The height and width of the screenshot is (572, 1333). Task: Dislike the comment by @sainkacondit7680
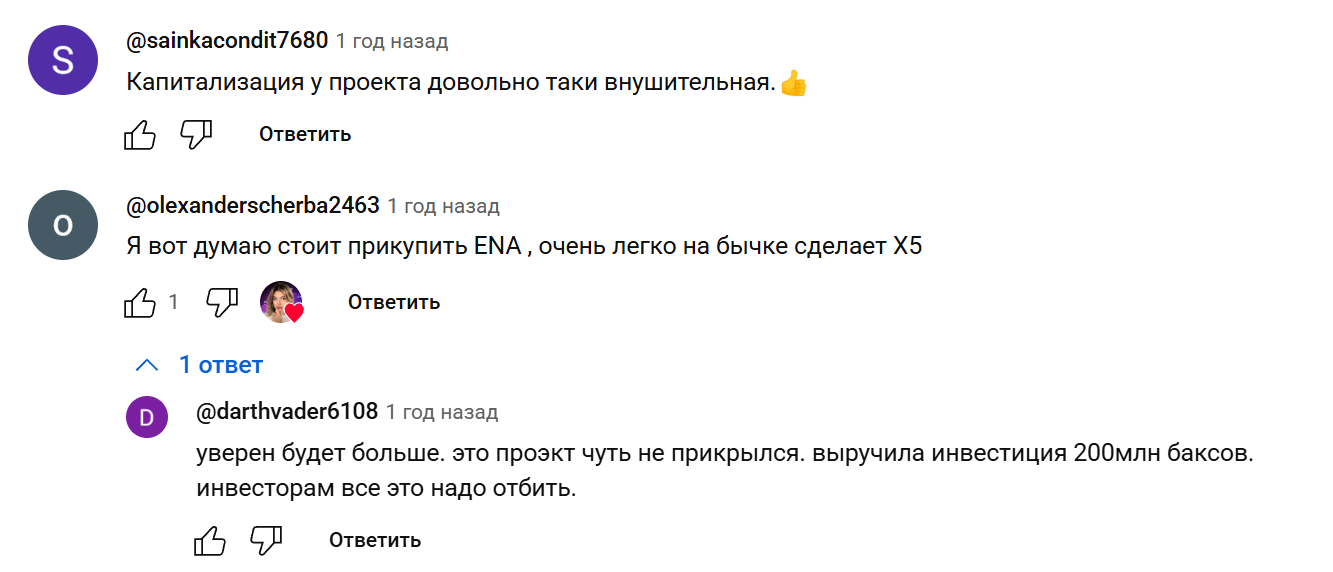pyautogui.click(x=196, y=134)
